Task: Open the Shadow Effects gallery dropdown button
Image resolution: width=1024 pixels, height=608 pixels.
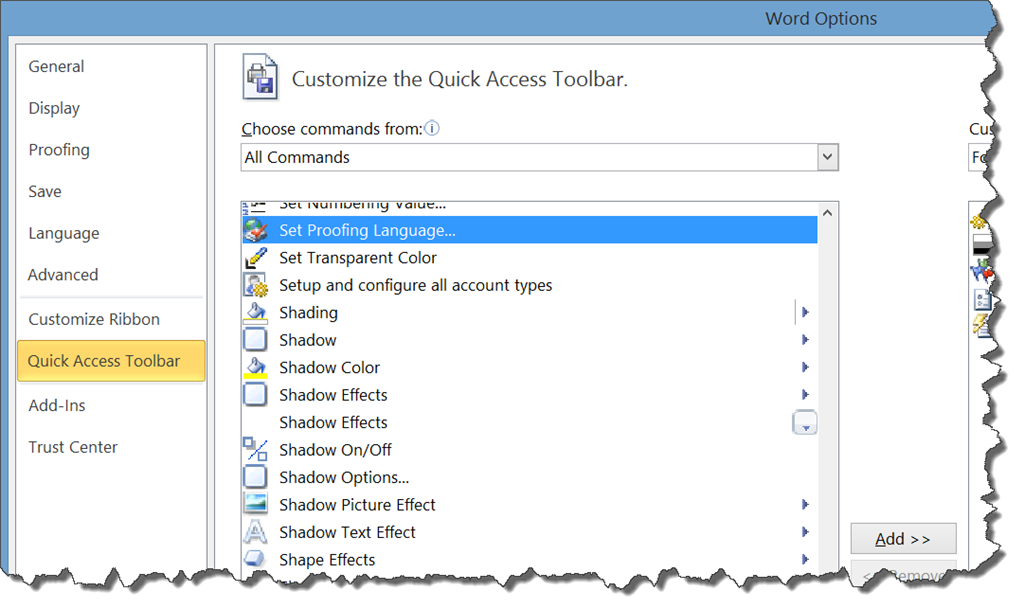Action: coord(805,423)
